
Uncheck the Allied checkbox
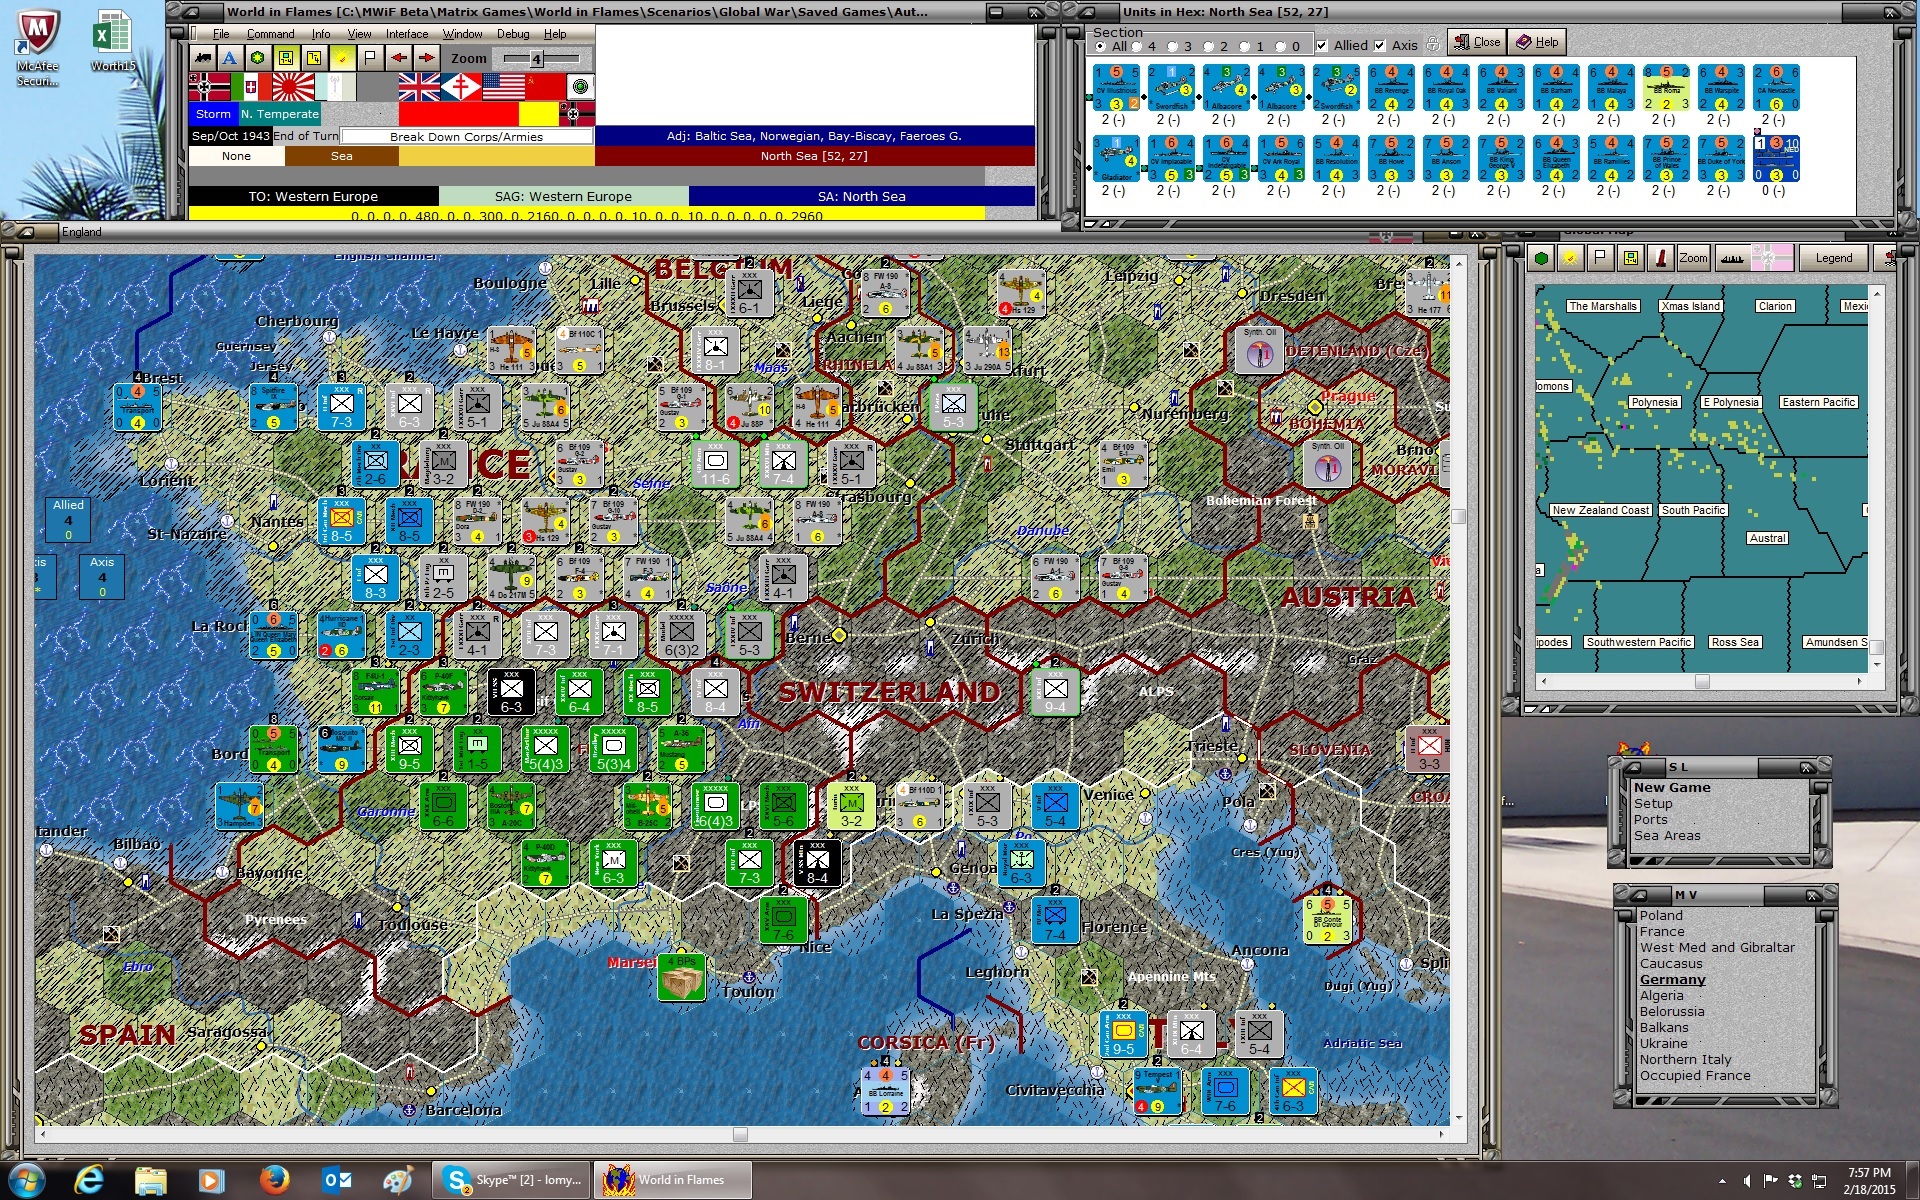(1322, 45)
